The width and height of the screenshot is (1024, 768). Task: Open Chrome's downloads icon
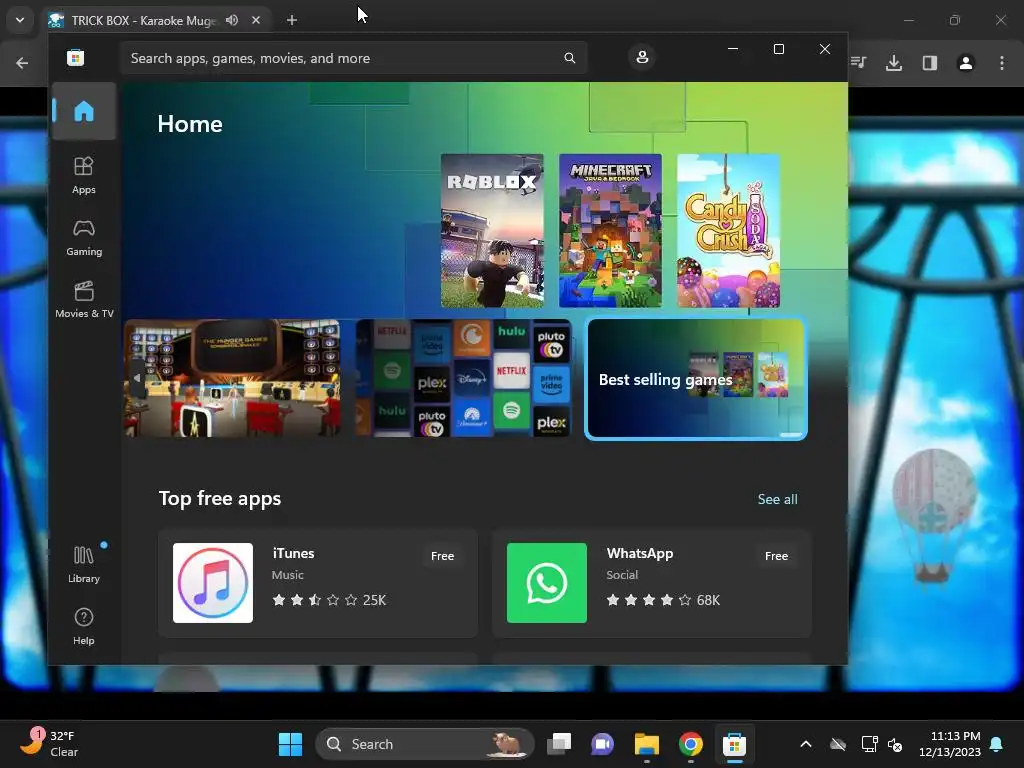pos(894,63)
